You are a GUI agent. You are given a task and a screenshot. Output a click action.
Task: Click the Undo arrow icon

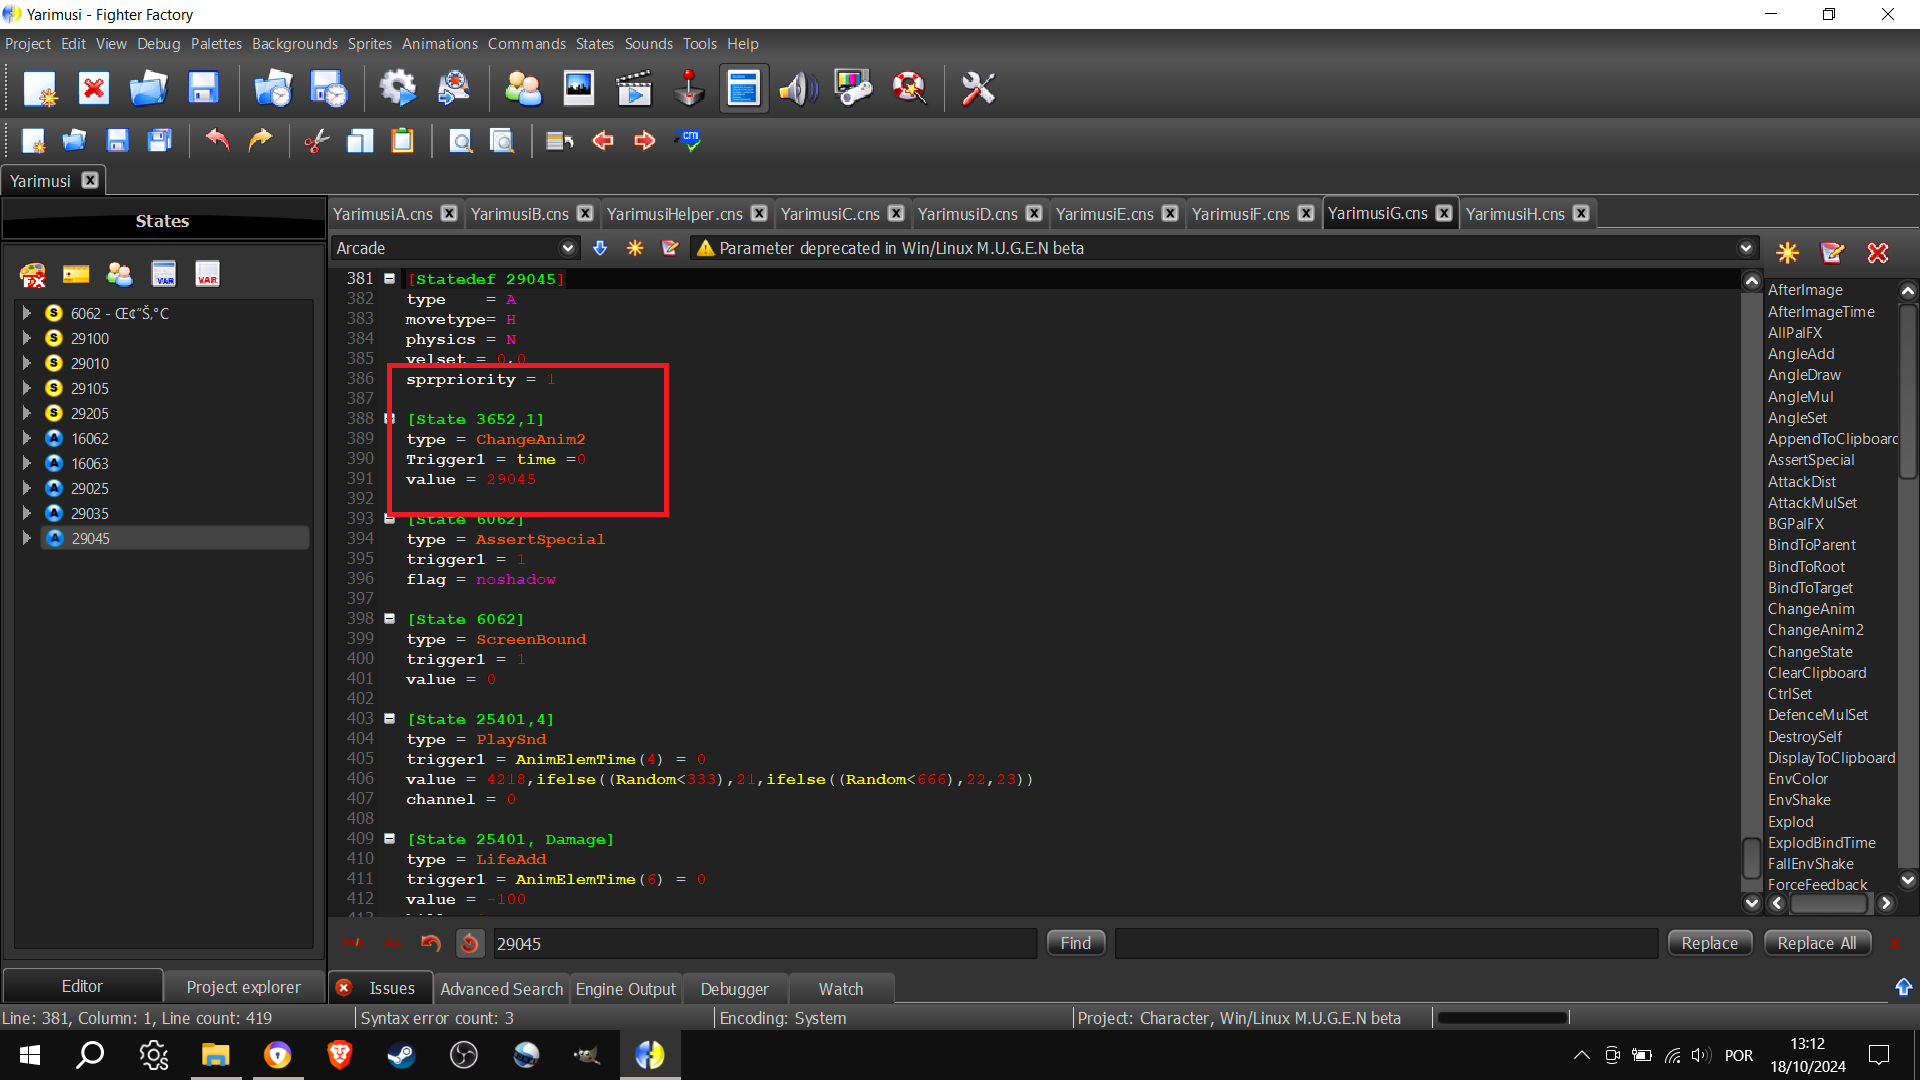217,141
